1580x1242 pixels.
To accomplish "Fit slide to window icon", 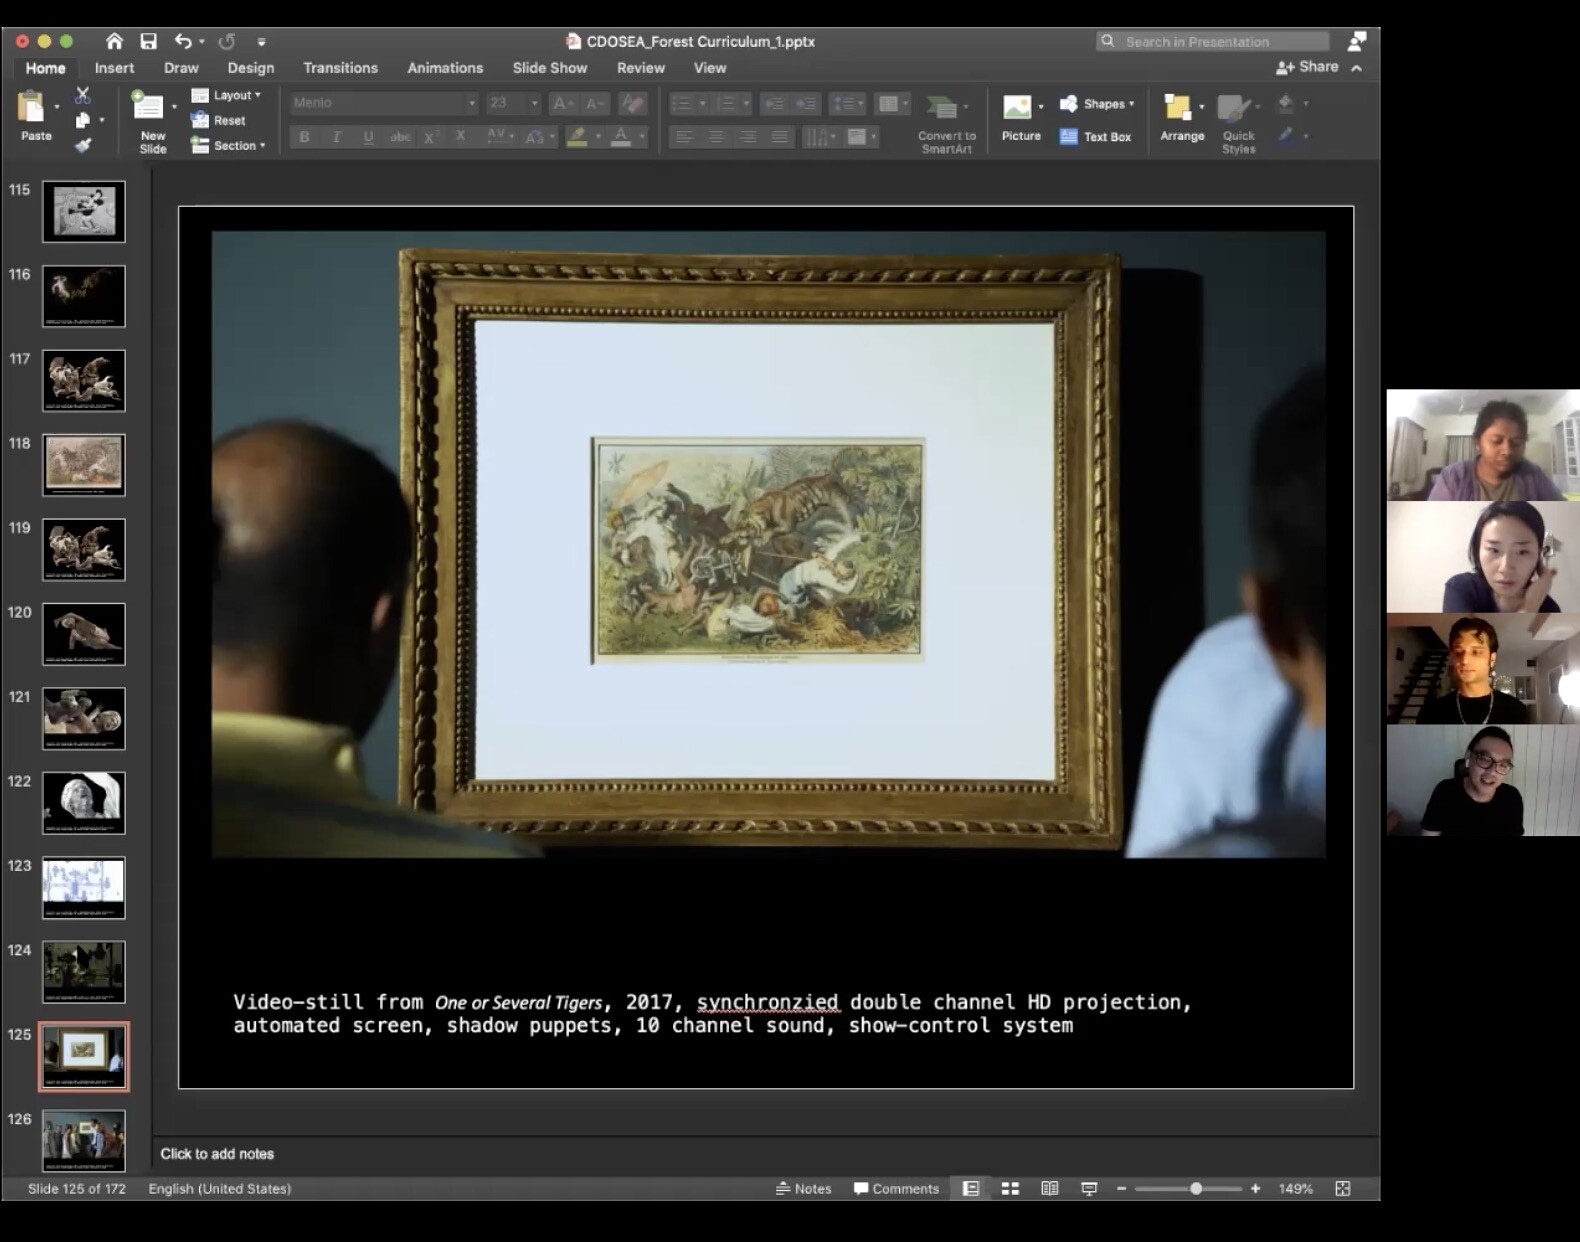I will coord(1343,1188).
